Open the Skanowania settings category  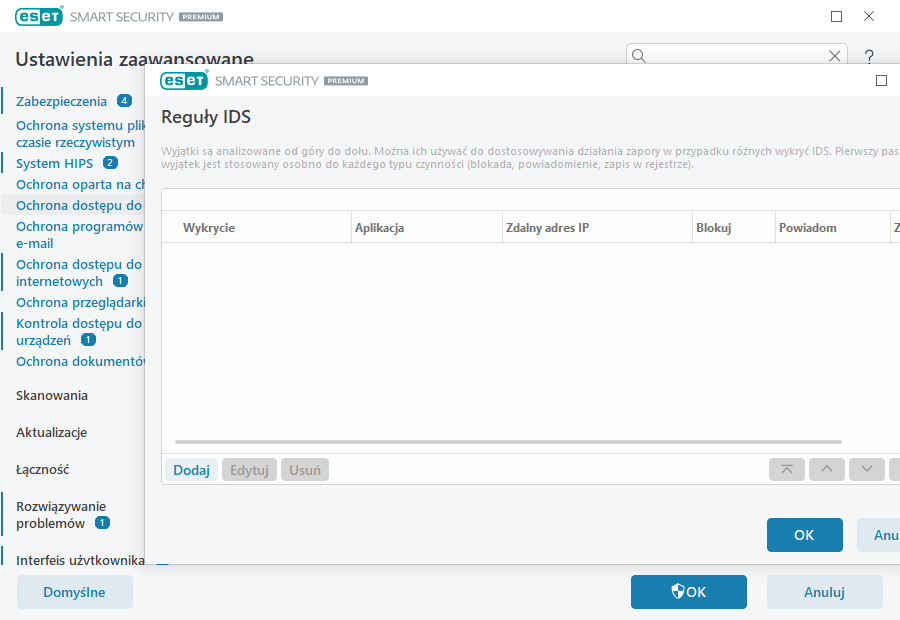pyautogui.click(x=52, y=395)
